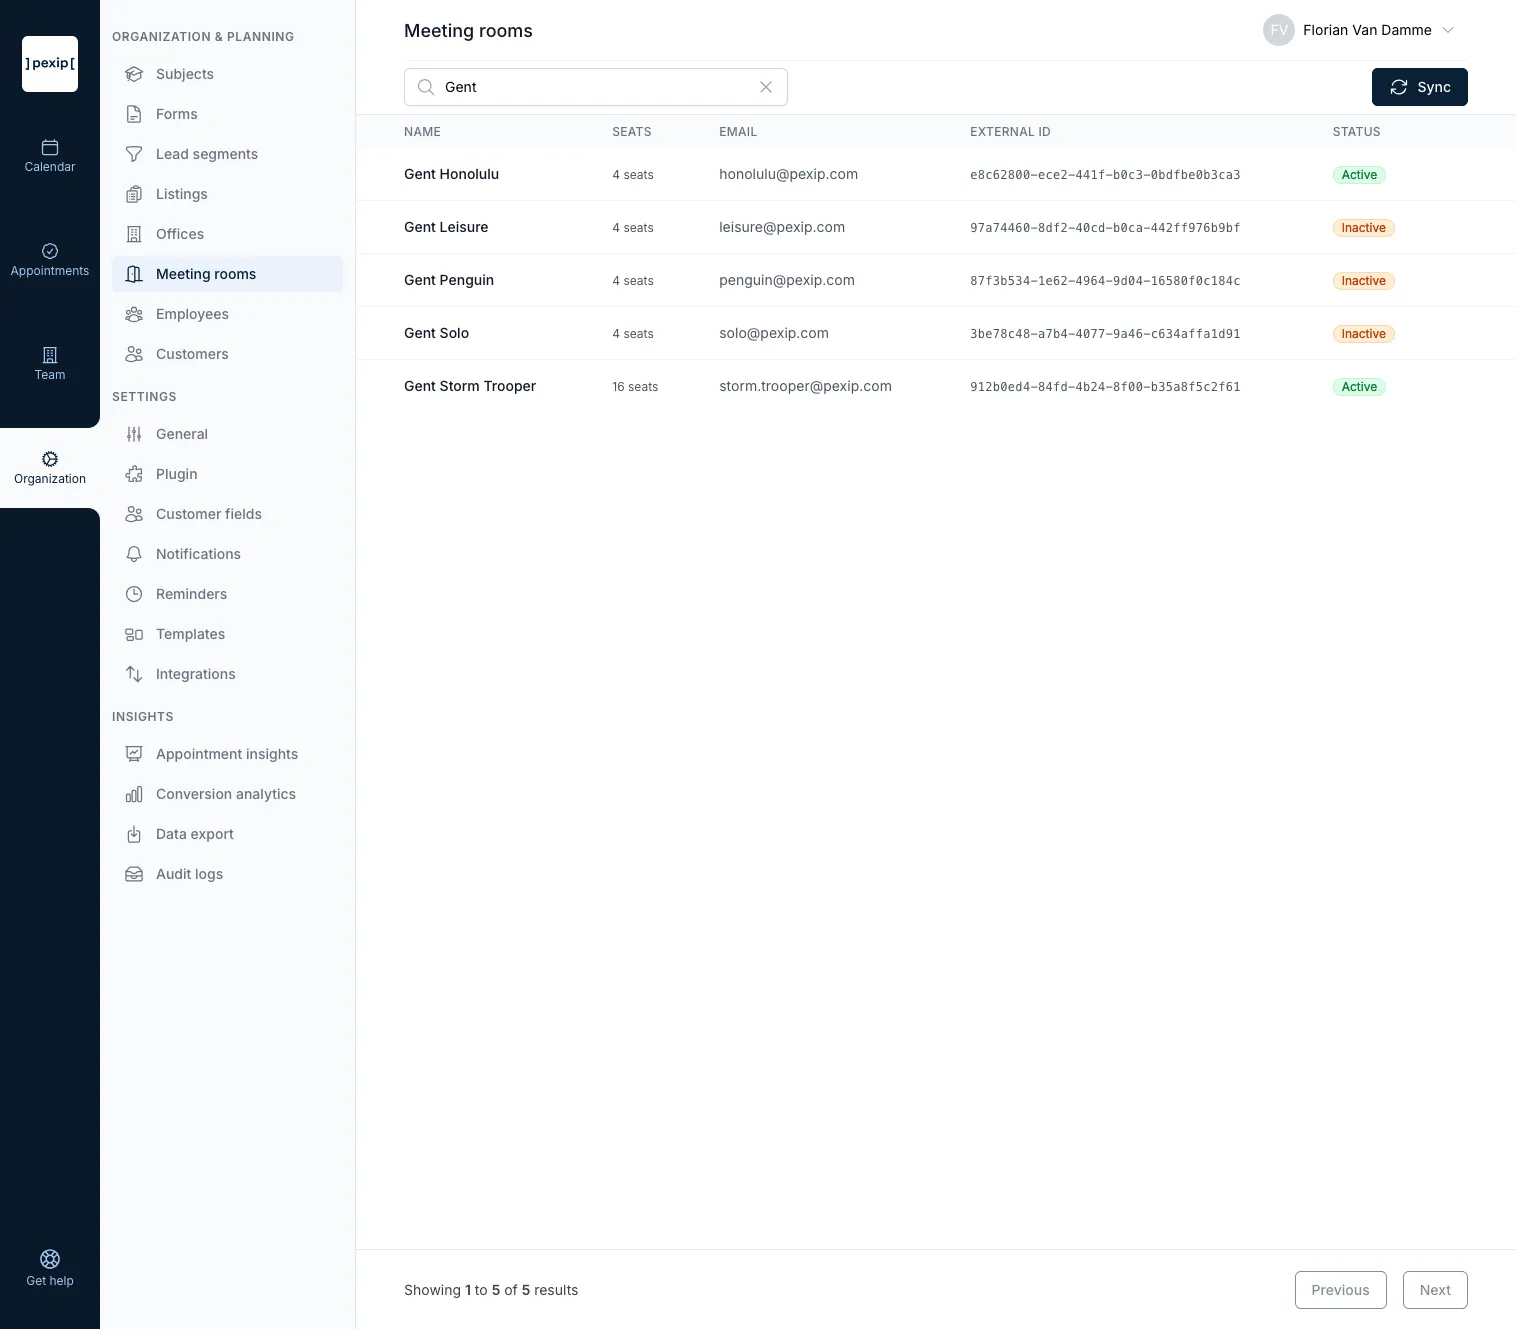Image resolution: width=1516 pixels, height=1329 pixels.
Task: Click the pexip logo
Action: pos(50,64)
